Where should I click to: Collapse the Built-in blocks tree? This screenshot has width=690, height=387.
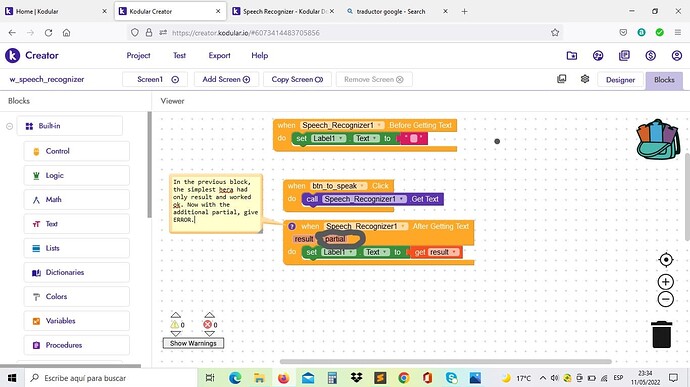tap(9, 126)
